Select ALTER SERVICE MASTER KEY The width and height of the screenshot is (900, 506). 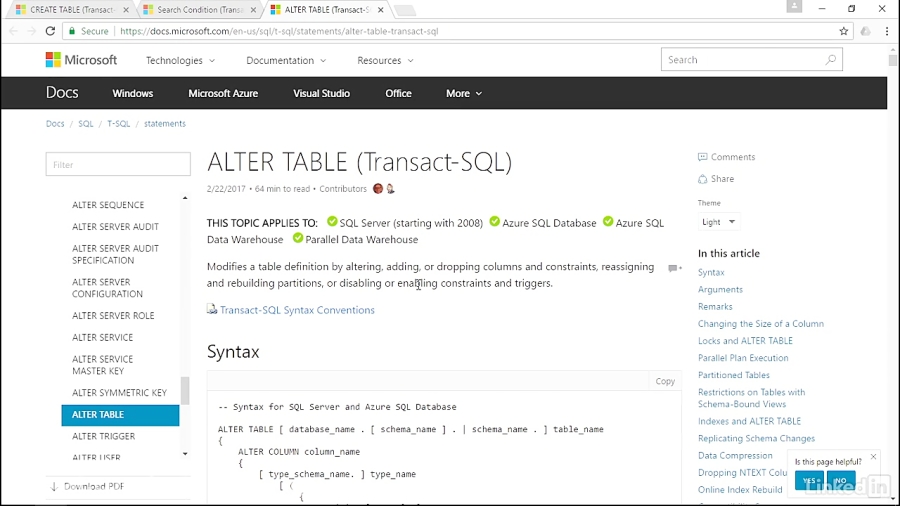103,365
